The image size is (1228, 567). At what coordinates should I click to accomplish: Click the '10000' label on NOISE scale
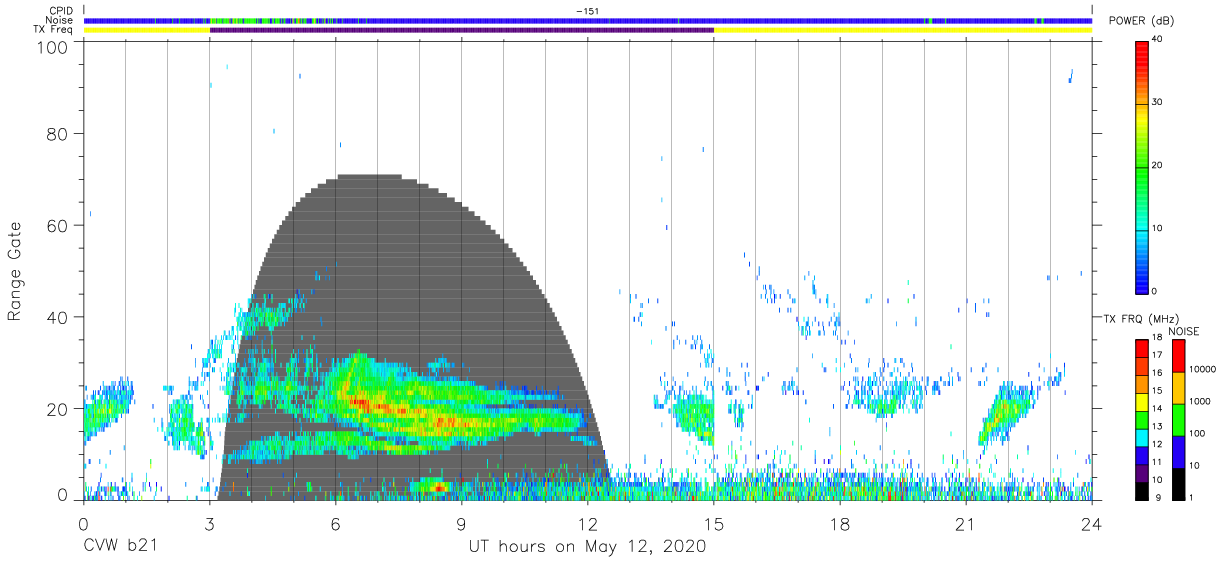click(1203, 369)
